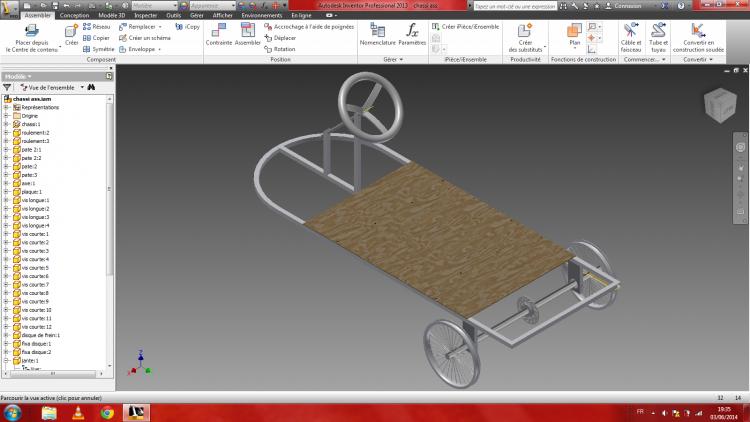
Task: Open the Modèle panel dropdown header
Action: click(18, 76)
